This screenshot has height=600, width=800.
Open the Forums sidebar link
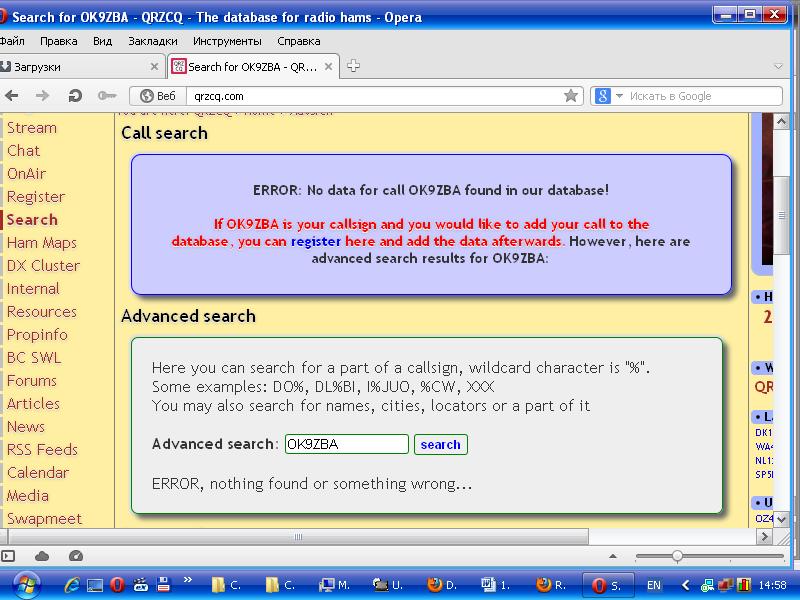(x=32, y=380)
